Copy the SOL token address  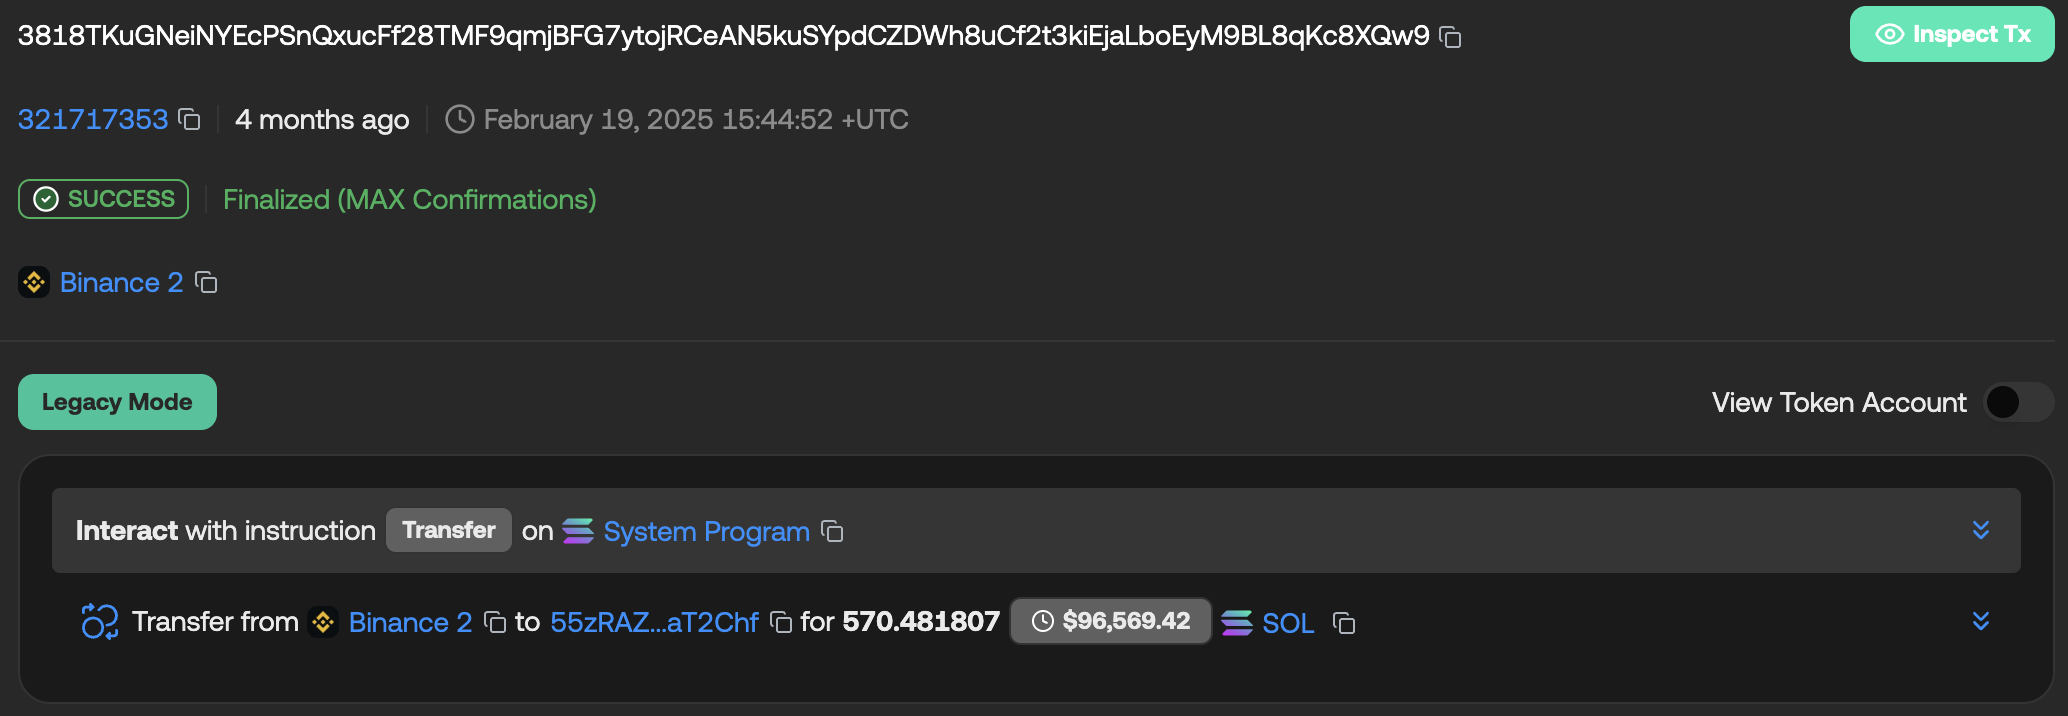[1344, 624]
